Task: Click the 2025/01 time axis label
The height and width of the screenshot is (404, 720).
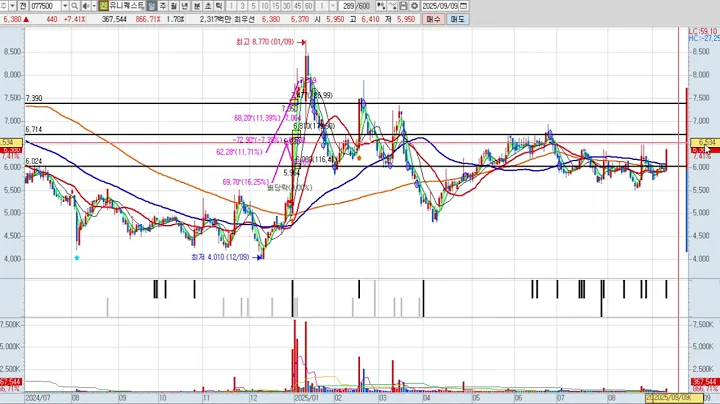Action: 306,398
